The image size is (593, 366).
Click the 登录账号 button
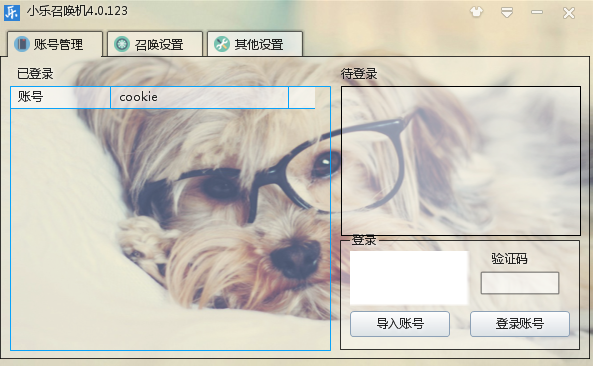click(520, 324)
